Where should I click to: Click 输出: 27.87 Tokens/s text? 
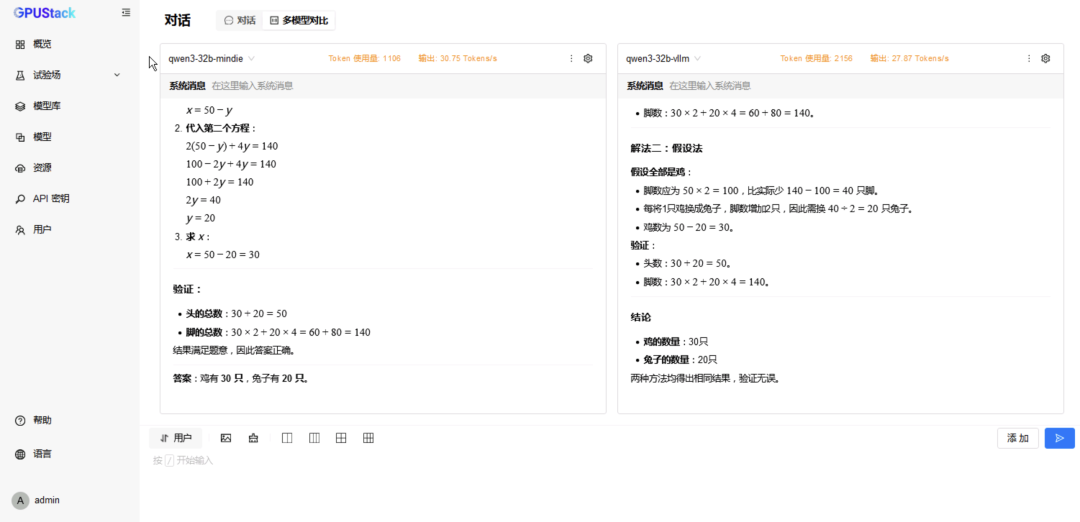909,59
